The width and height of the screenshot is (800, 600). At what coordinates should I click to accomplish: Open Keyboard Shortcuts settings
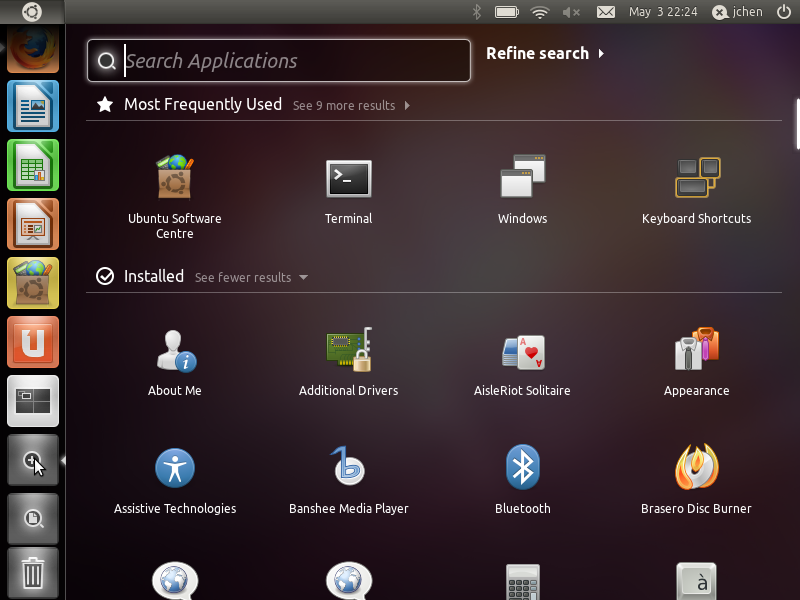coord(696,178)
